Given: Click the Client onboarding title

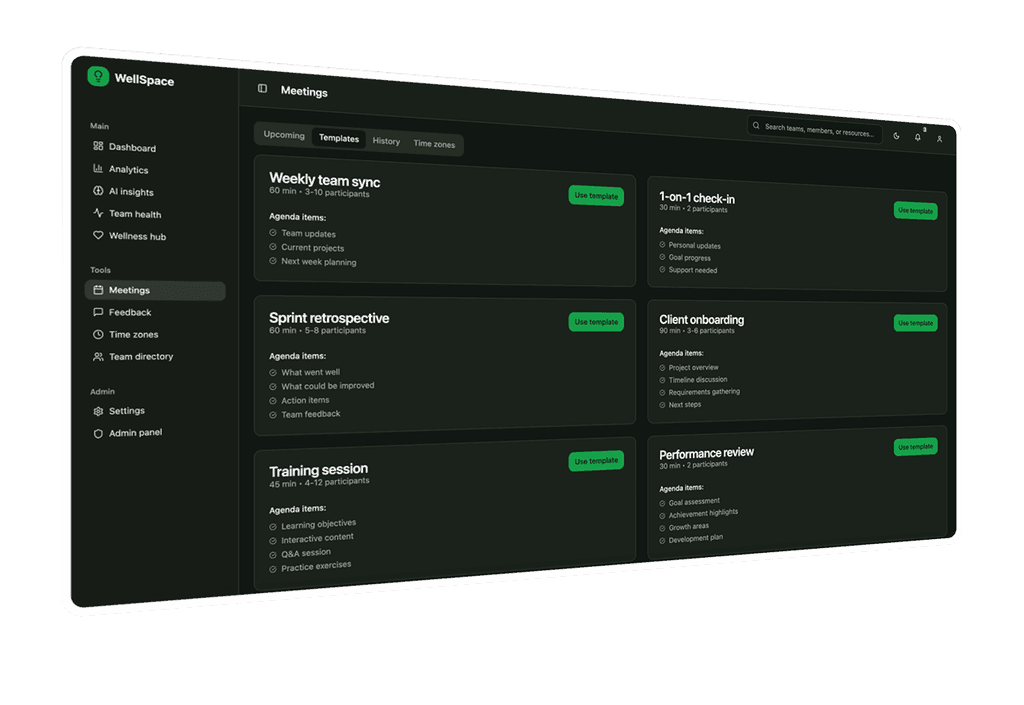Looking at the screenshot, I should tap(701, 320).
